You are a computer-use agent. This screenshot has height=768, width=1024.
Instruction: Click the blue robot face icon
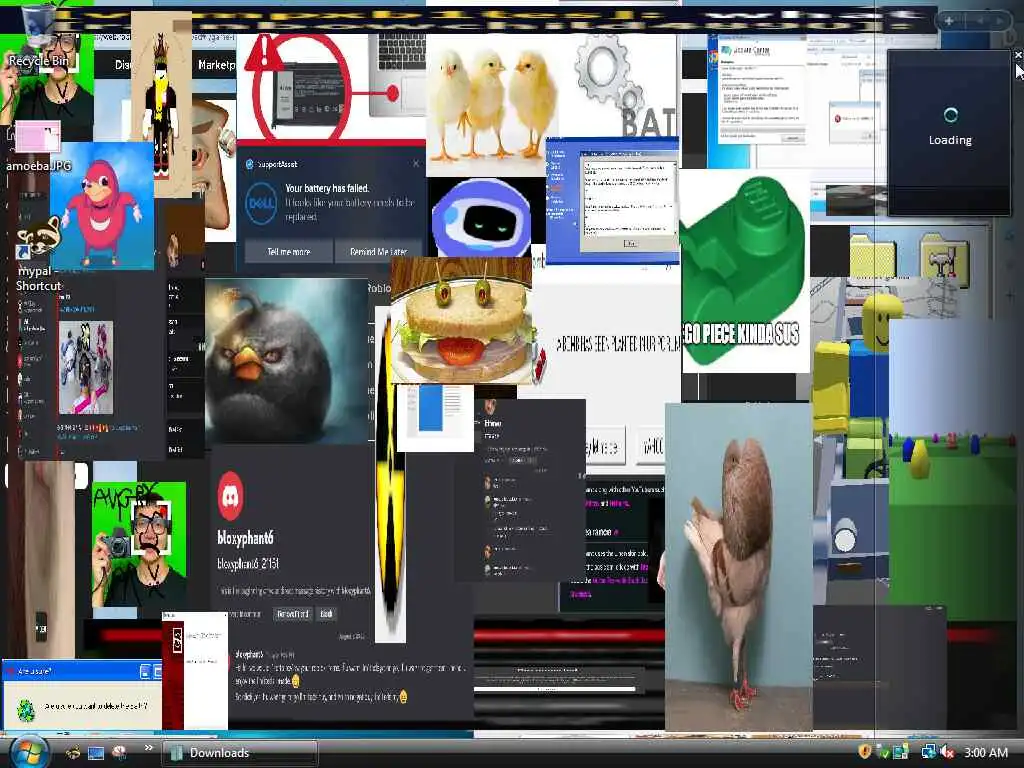tap(481, 218)
